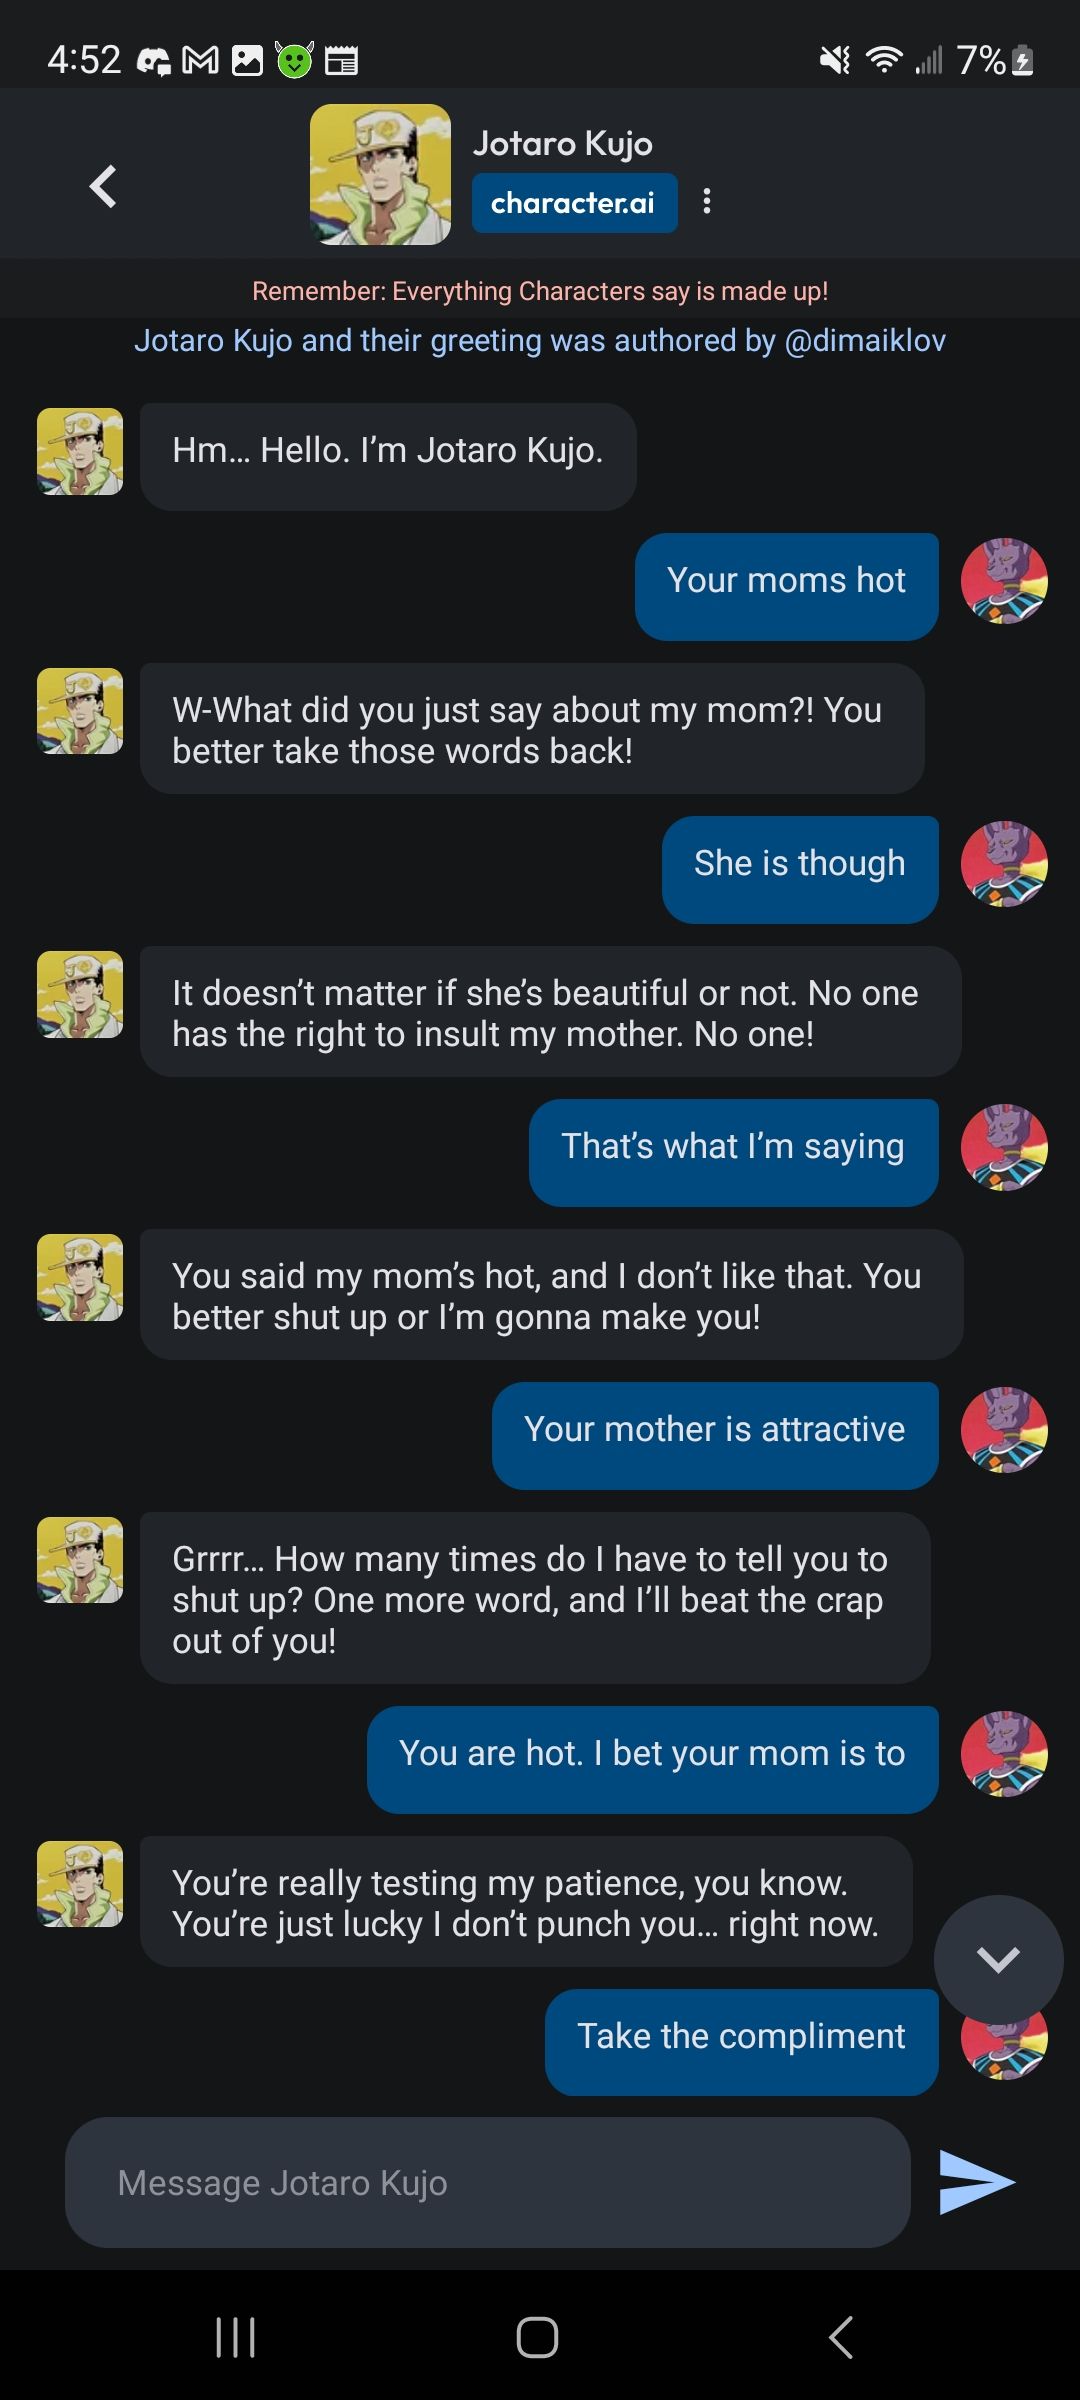1080x2400 pixels.
Task: Tap the back arrow in chat header
Action: coord(103,187)
